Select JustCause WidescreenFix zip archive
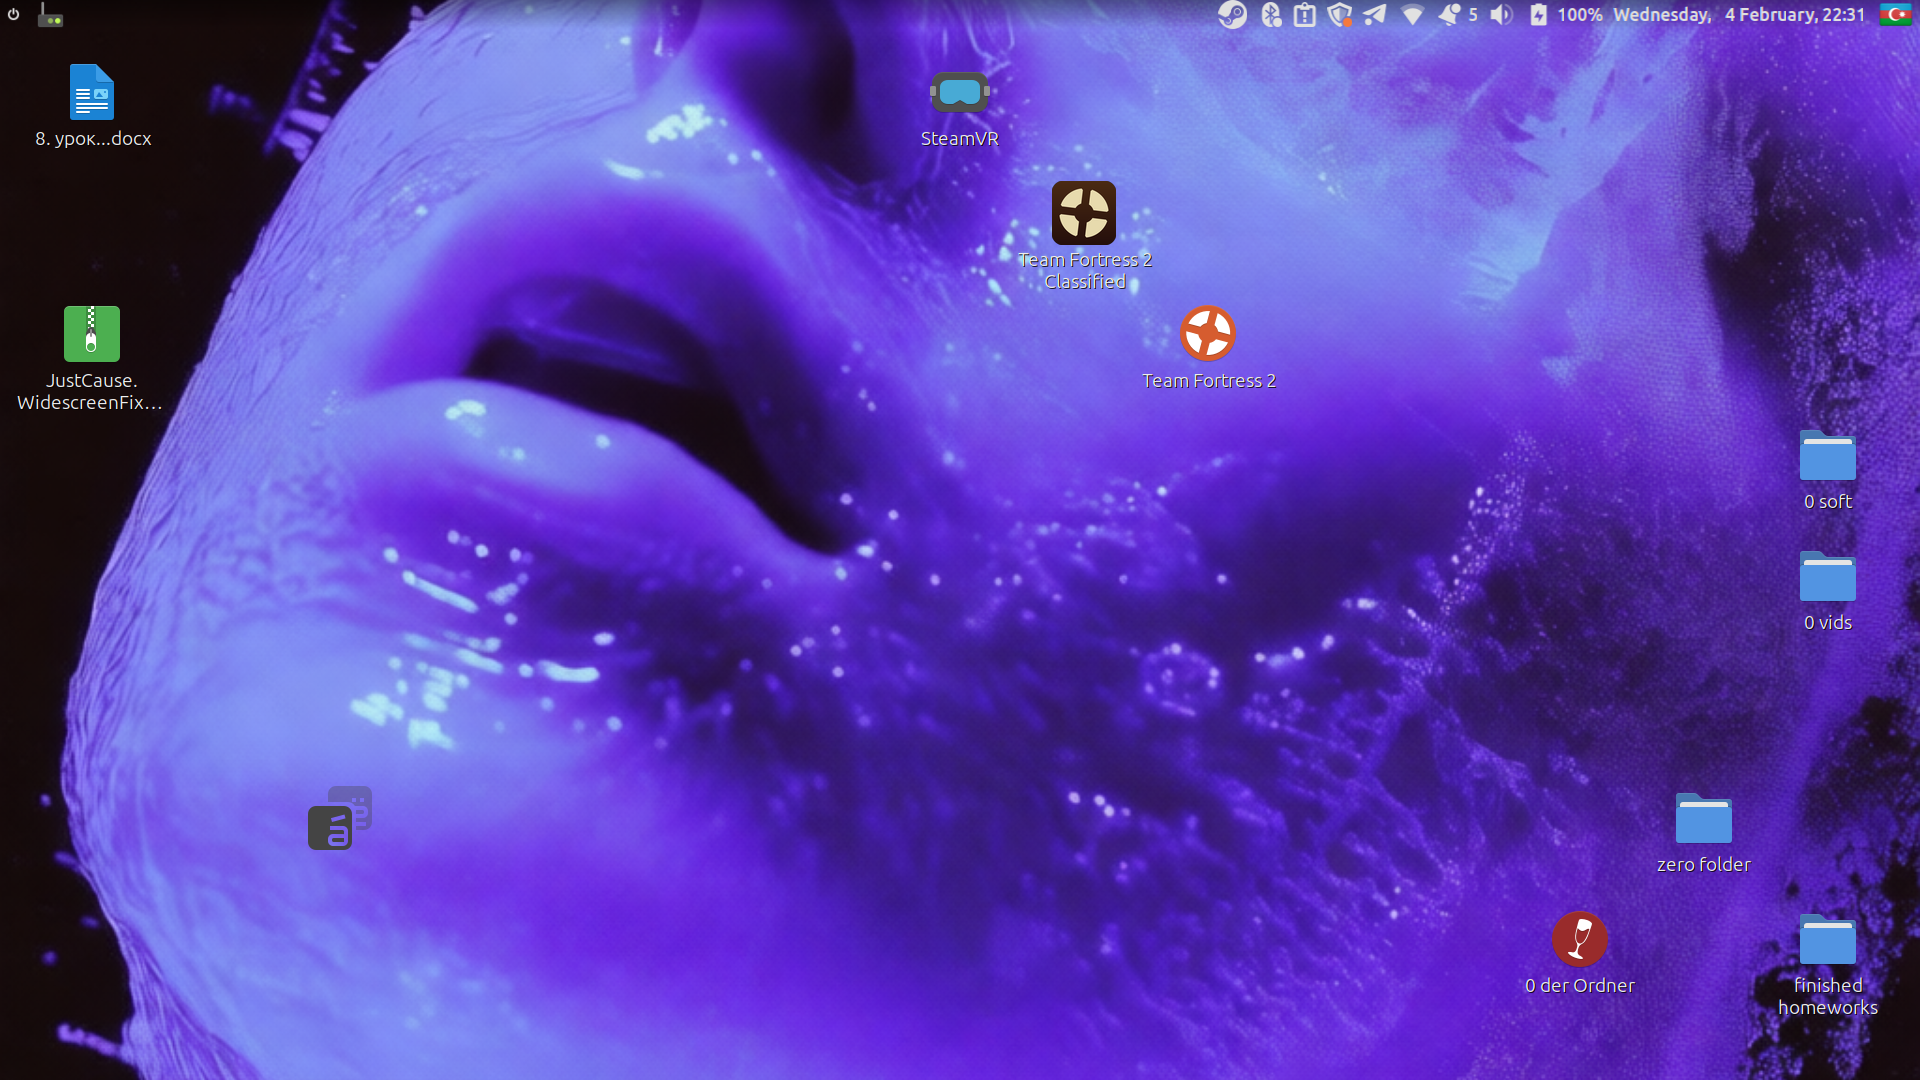Viewport: 1920px width, 1080px height. [x=91, y=334]
